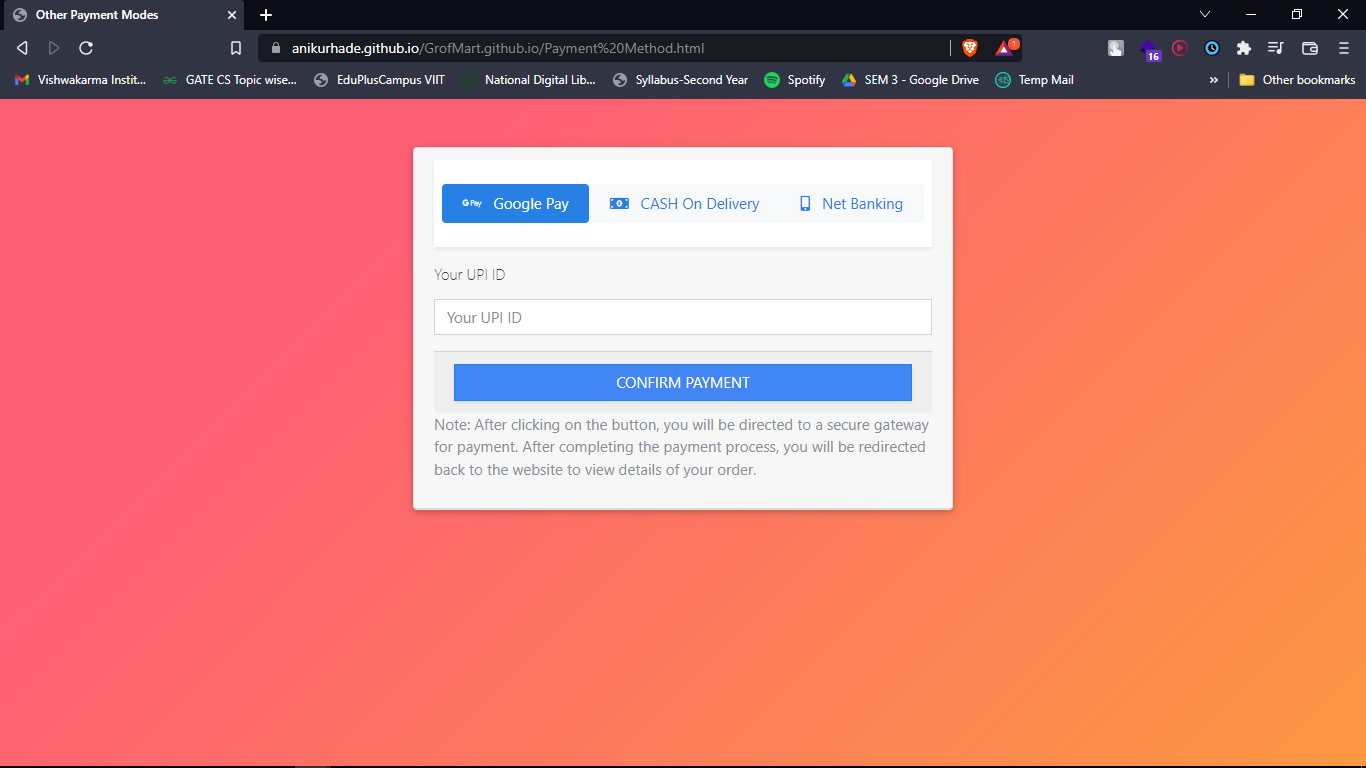
Task: Bookmark this page using the bookmark icon
Action: pos(236,48)
